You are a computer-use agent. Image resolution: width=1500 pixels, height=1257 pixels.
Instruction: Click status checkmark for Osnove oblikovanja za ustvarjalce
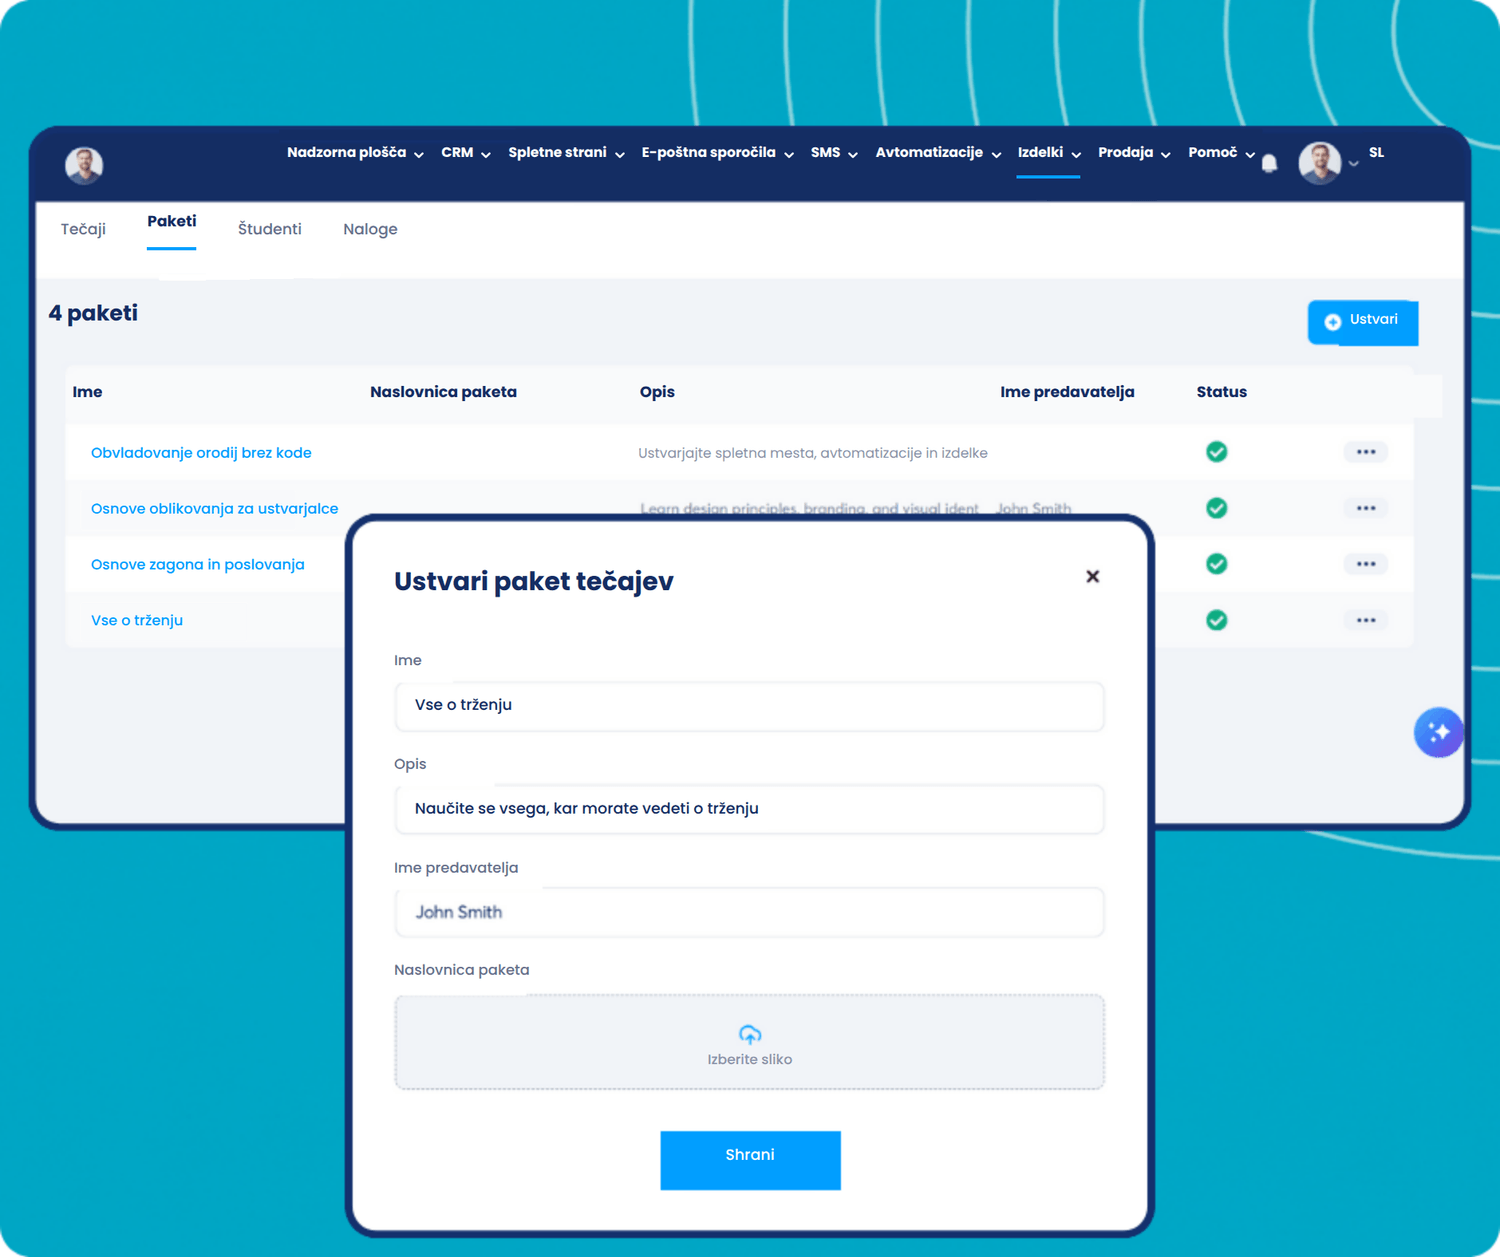[x=1216, y=508]
